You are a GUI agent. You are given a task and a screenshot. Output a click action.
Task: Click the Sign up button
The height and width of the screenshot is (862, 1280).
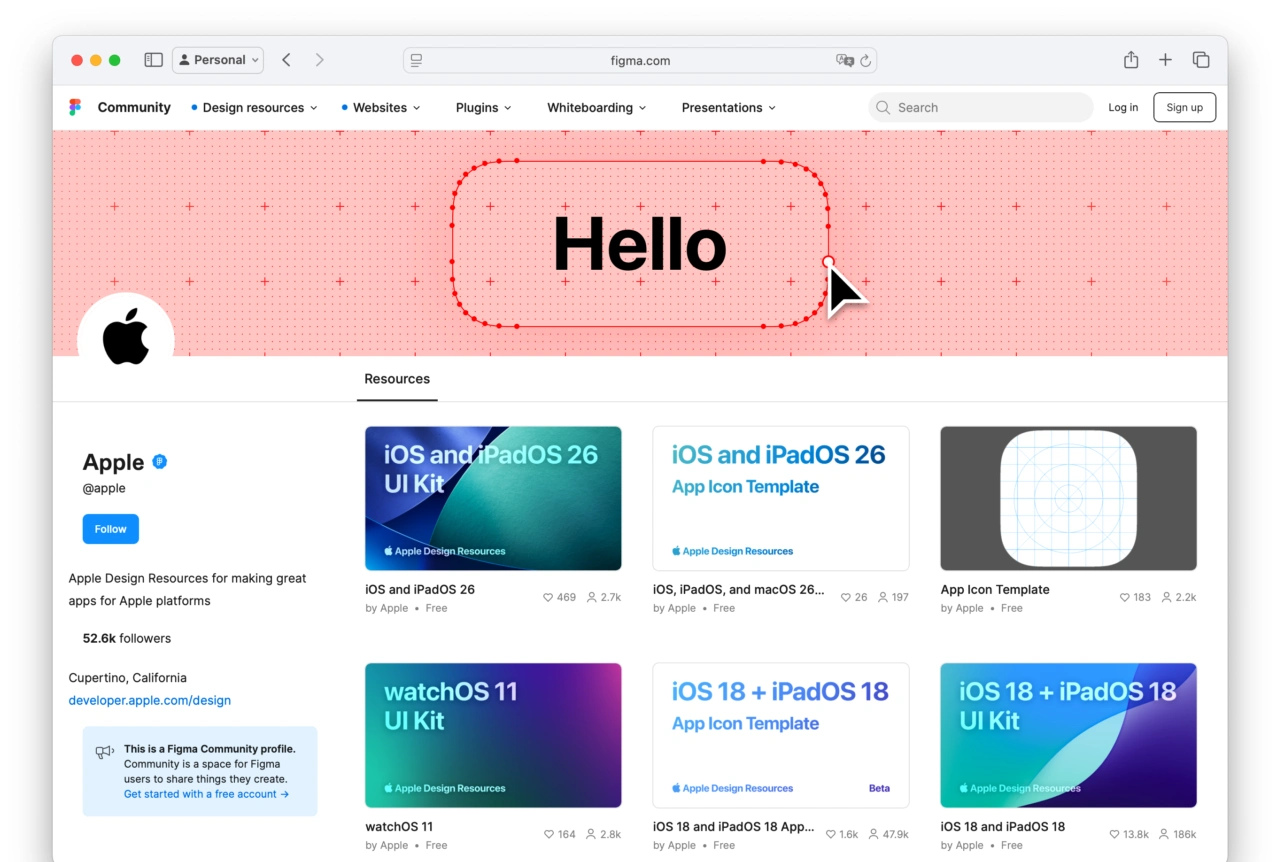coord(1184,108)
